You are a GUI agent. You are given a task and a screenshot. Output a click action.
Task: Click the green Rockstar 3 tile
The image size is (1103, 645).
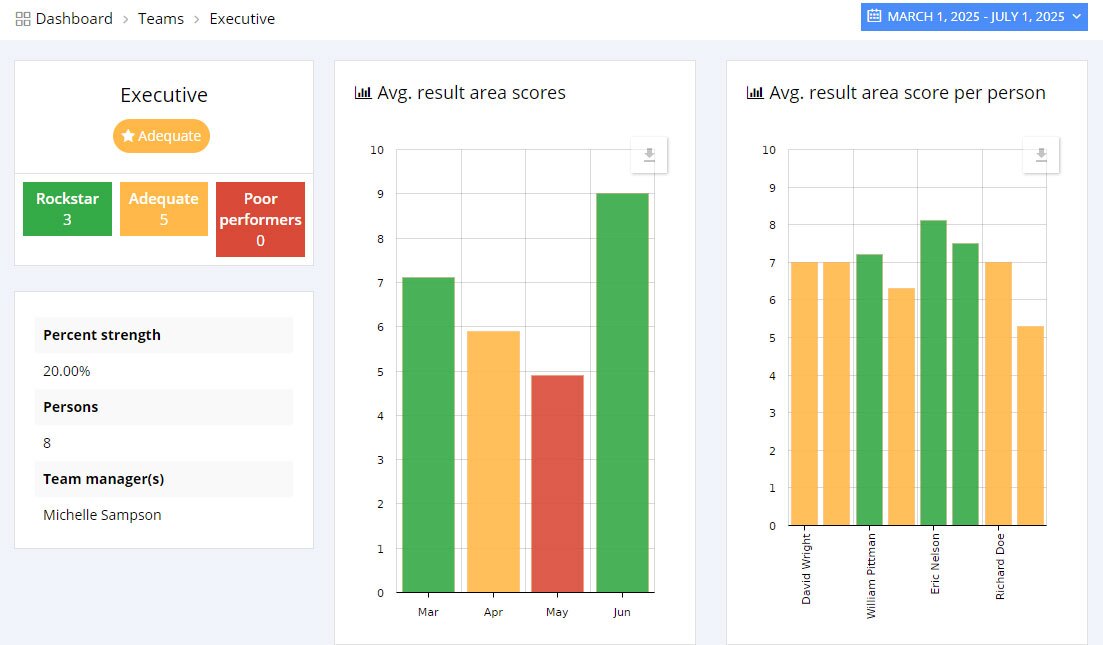pos(66,209)
